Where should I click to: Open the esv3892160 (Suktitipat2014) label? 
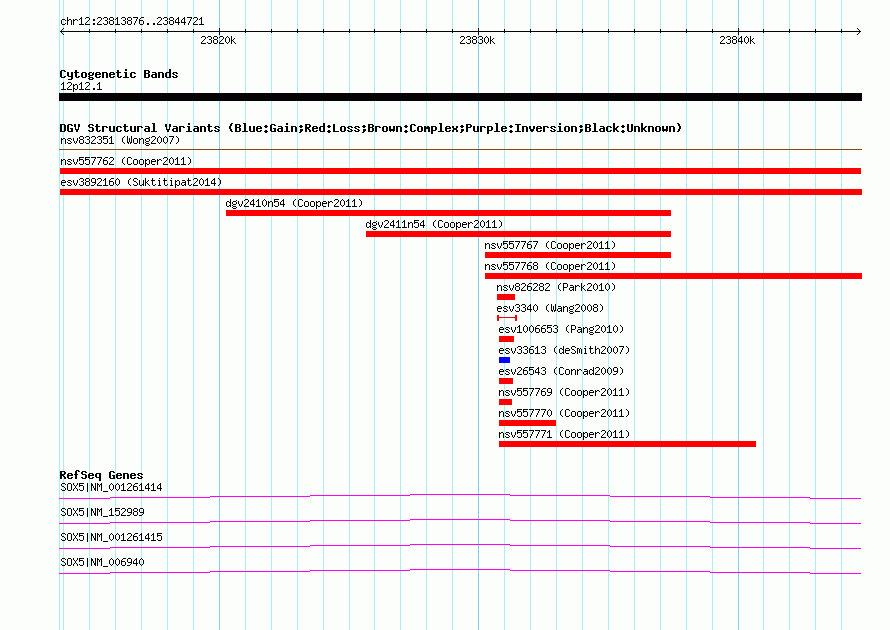[141, 182]
